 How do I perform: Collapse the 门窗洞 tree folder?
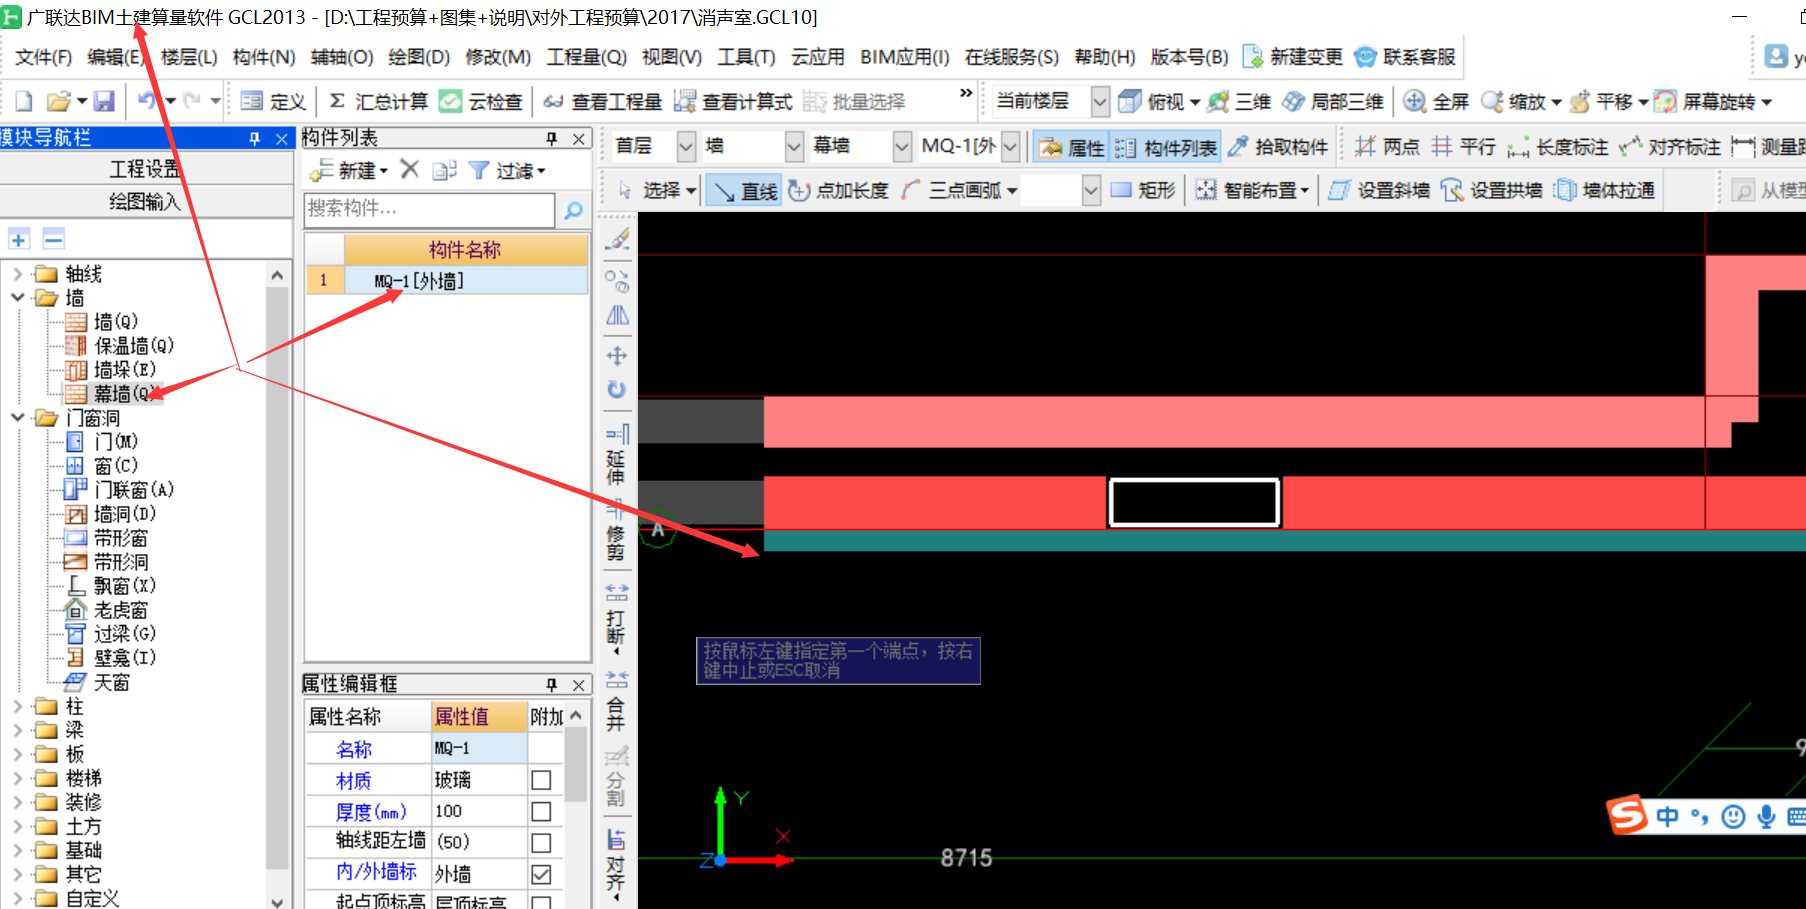18,417
